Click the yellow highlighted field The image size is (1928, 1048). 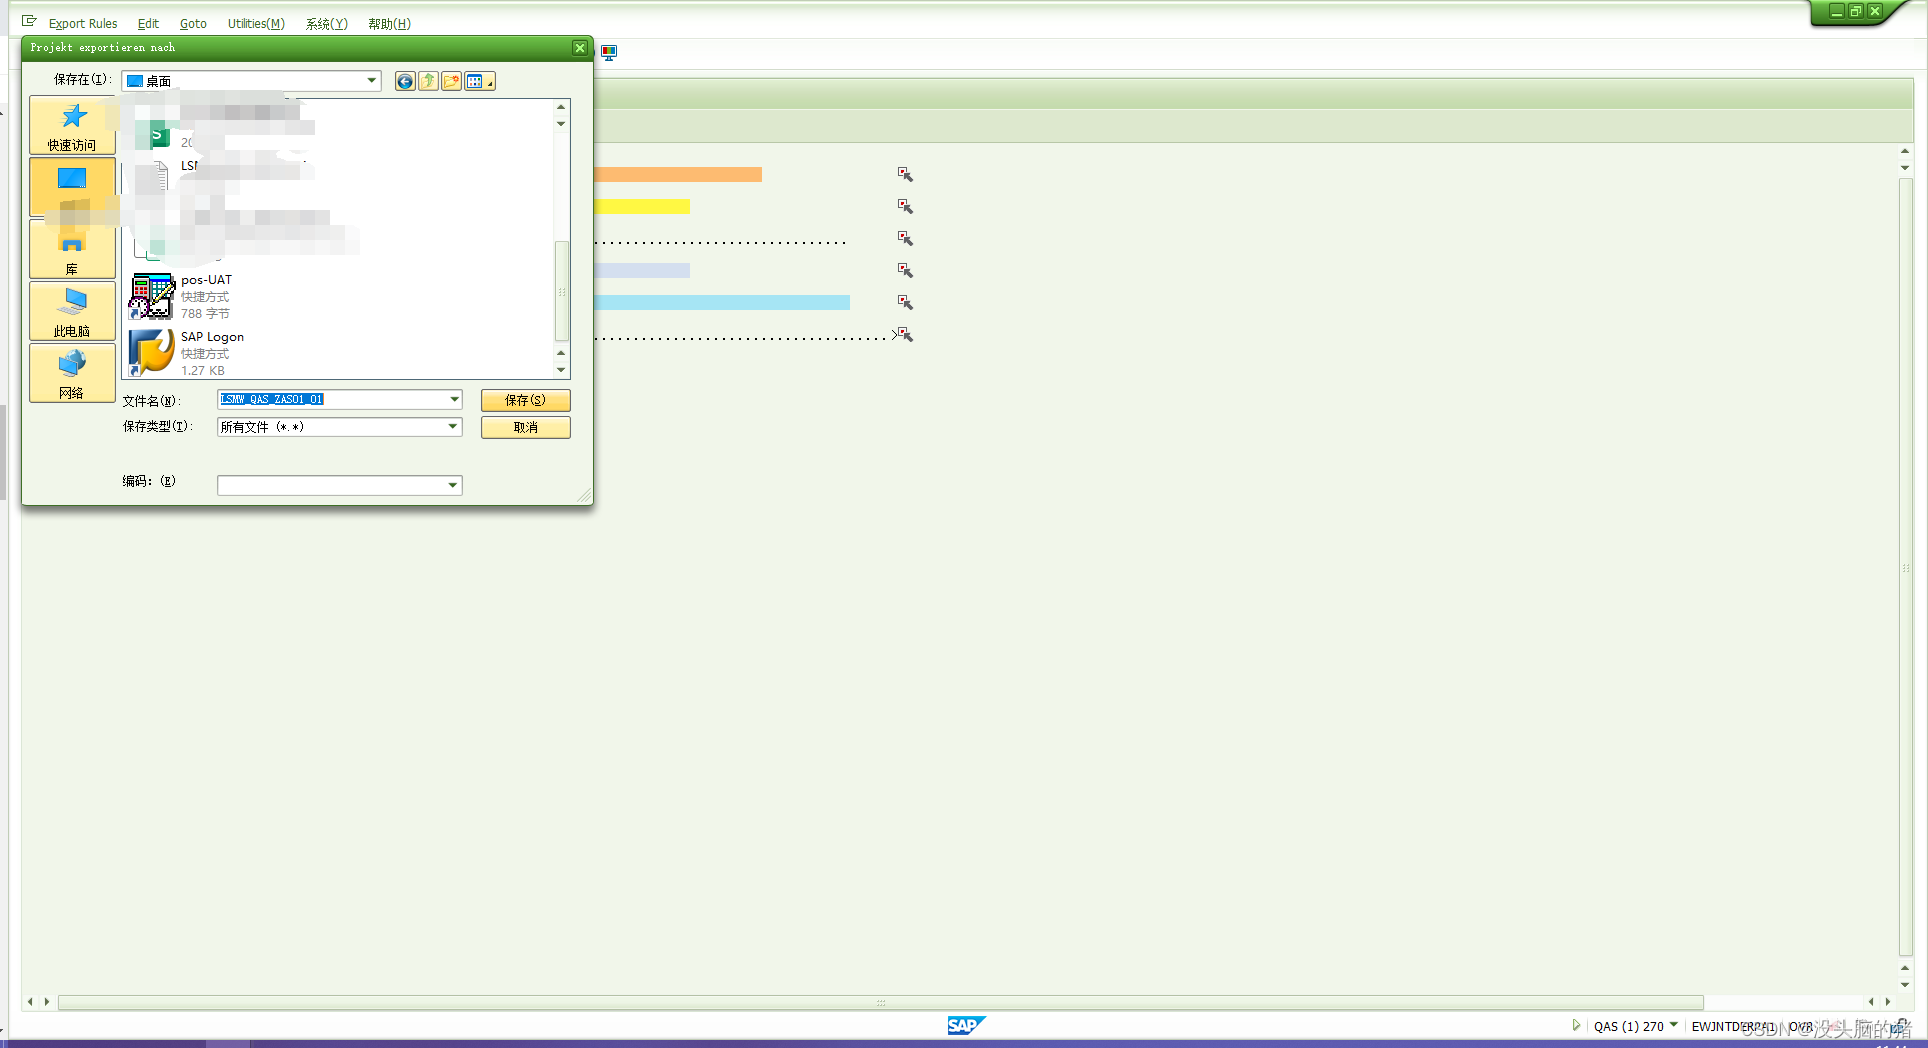click(x=642, y=206)
